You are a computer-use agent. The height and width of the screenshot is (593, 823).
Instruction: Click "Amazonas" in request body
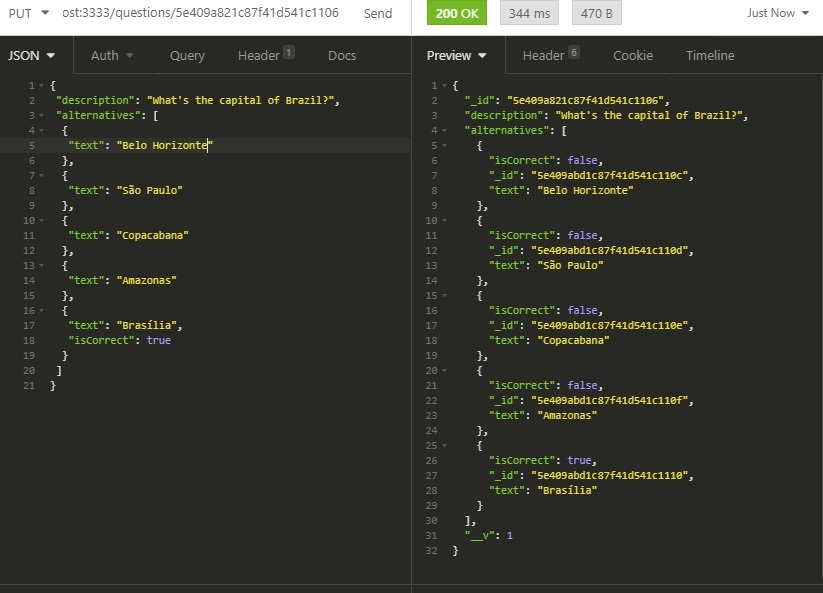[146, 280]
